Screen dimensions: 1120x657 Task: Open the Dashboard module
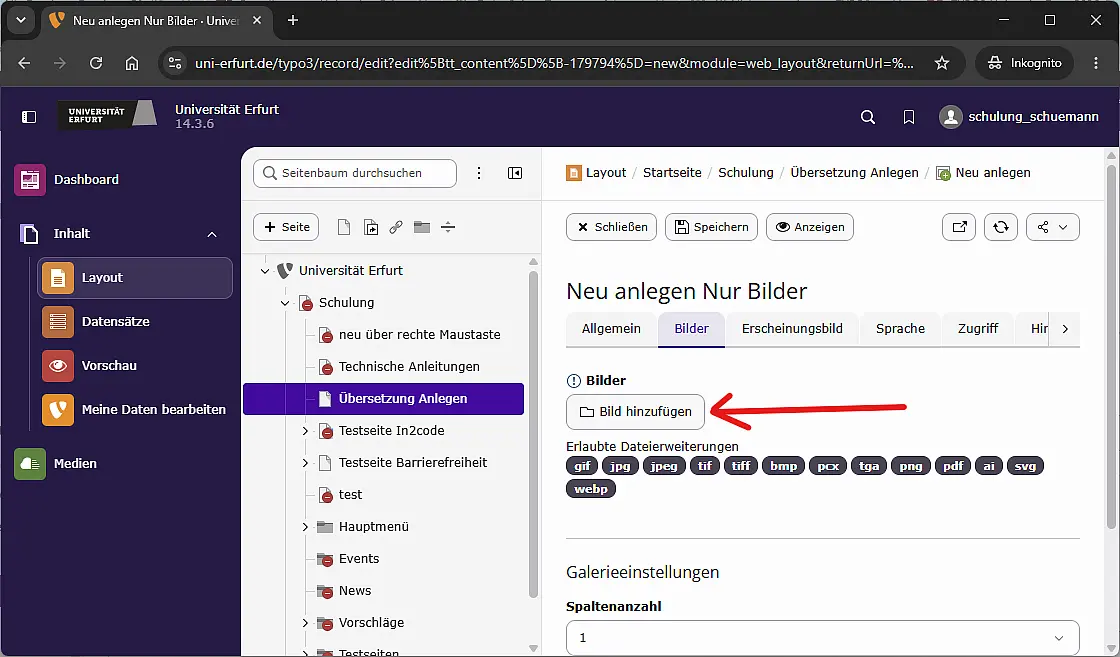[x=66, y=179]
